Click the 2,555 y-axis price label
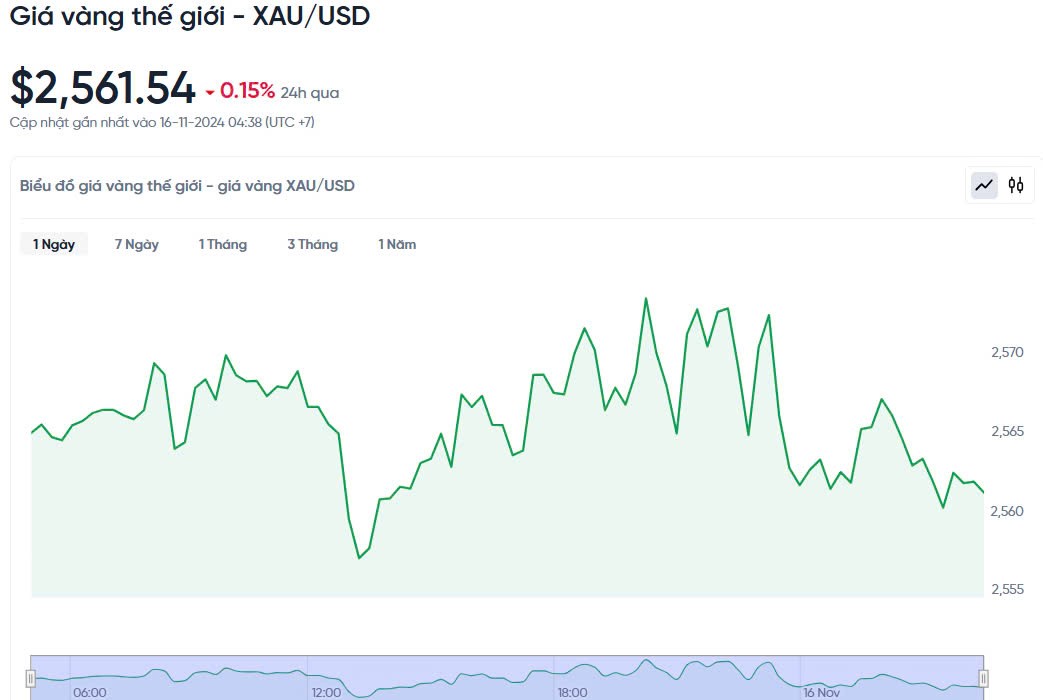 (1007, 589)
